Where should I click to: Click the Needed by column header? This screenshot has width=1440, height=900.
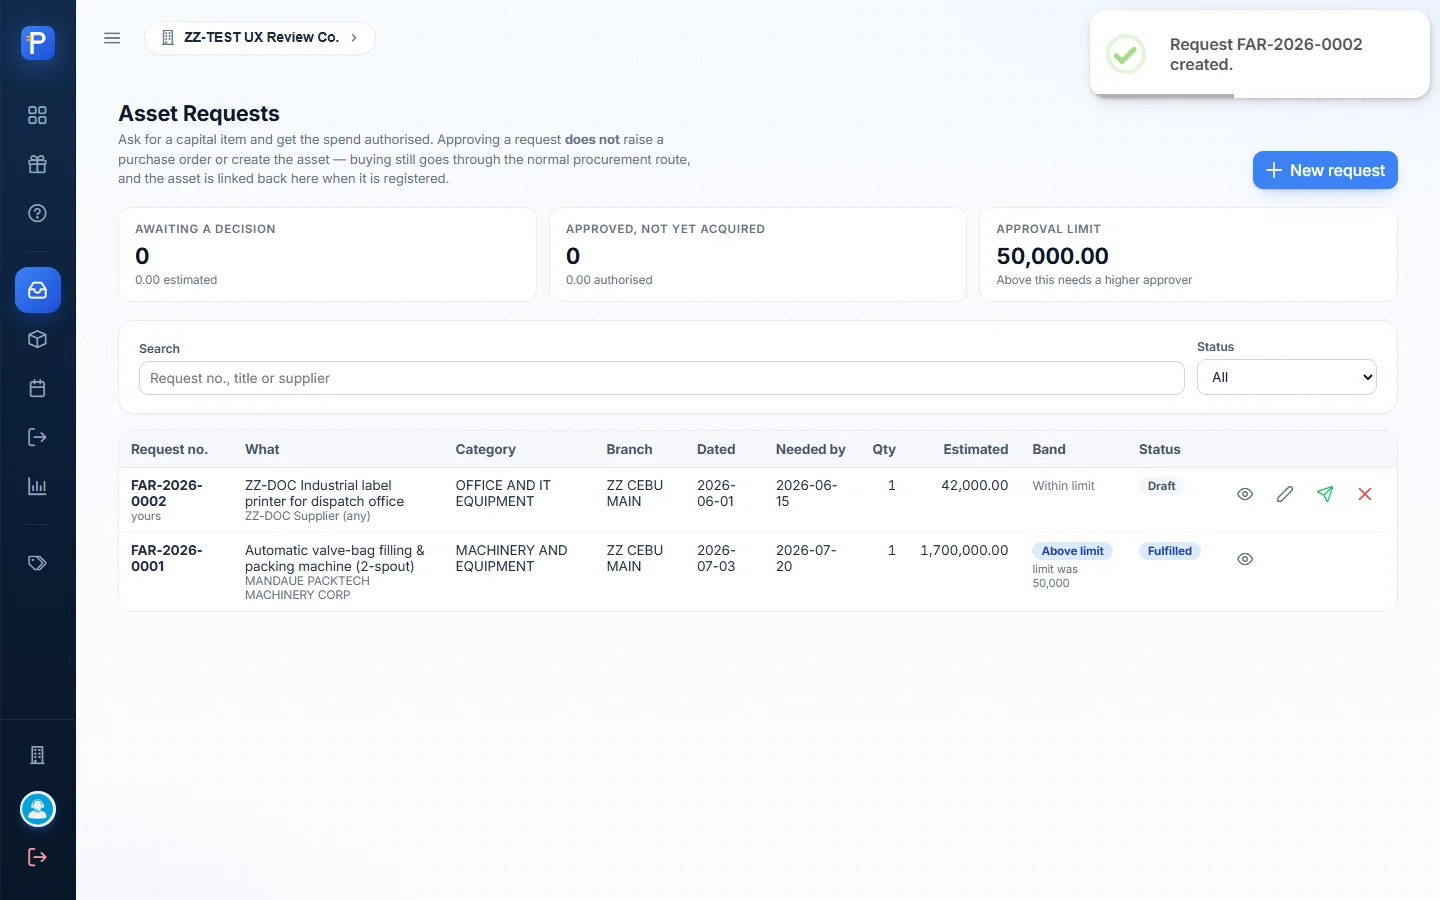pos(811,449)
